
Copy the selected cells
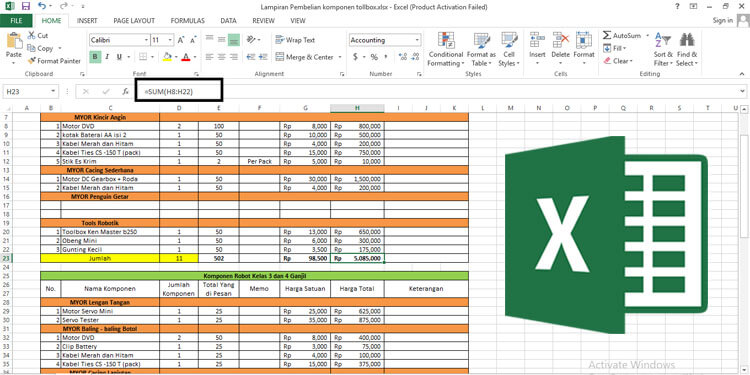(x=40, y=48)
